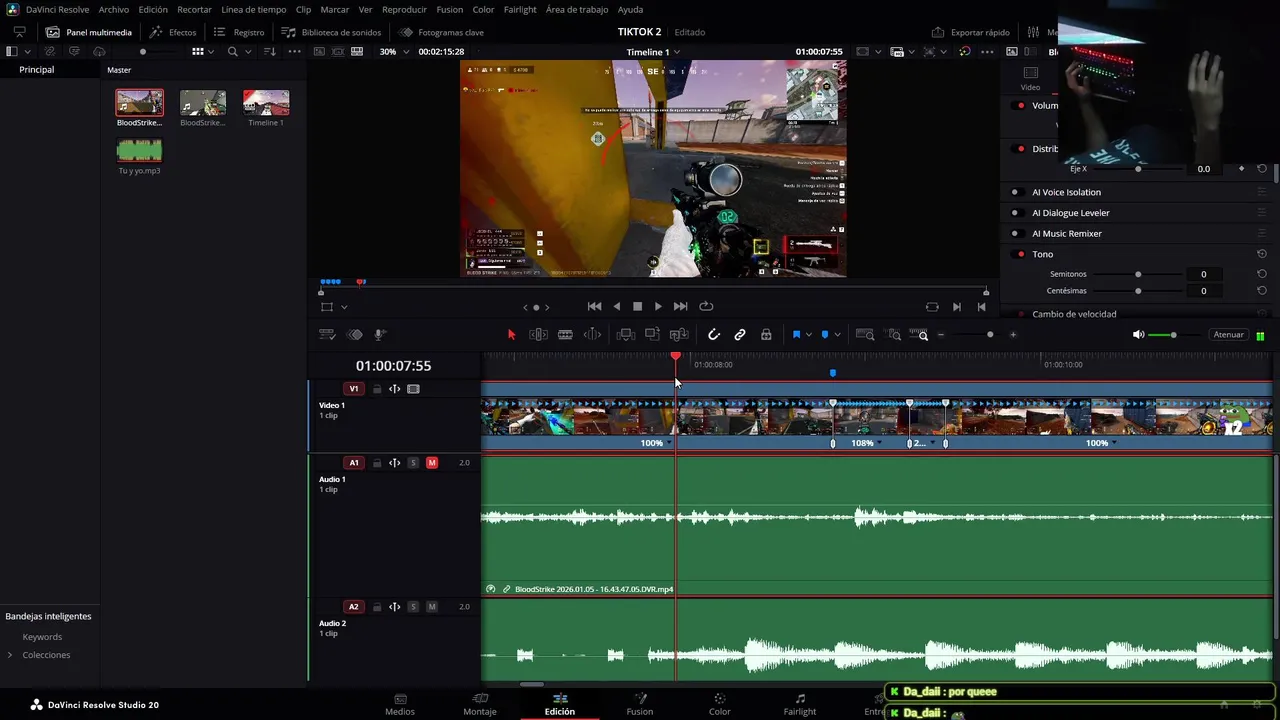Click the A1 destination control

click(x=353, y=463)
